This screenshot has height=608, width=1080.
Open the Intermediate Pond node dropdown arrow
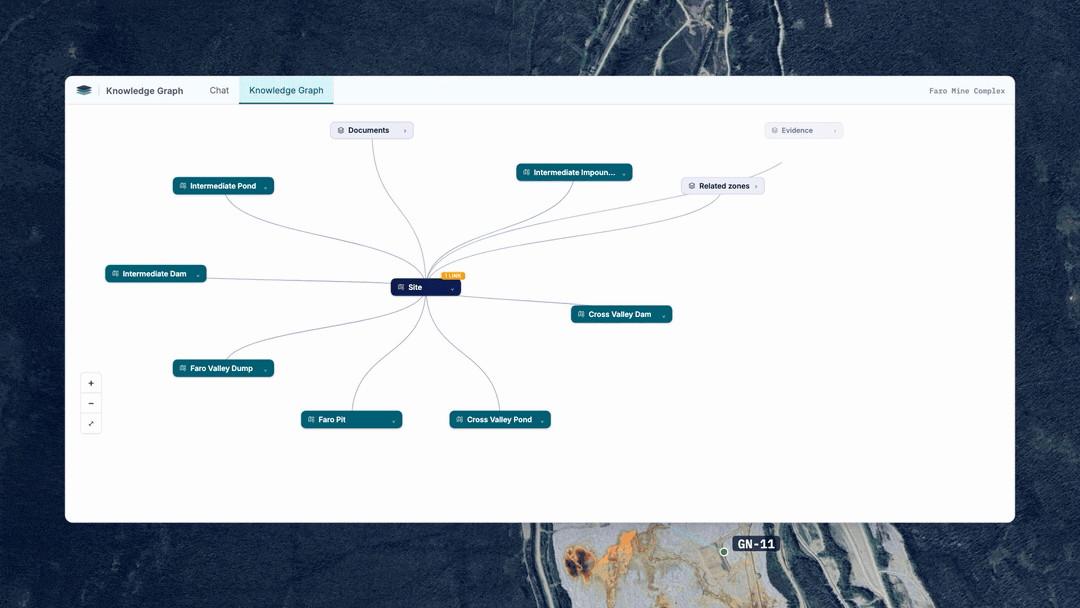[265, 187]
